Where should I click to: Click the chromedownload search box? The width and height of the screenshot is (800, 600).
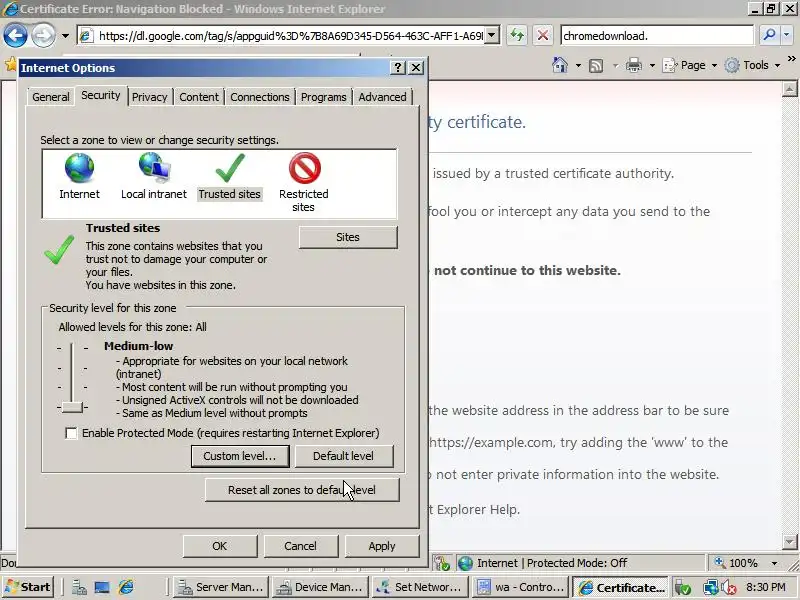coord(656,36)
